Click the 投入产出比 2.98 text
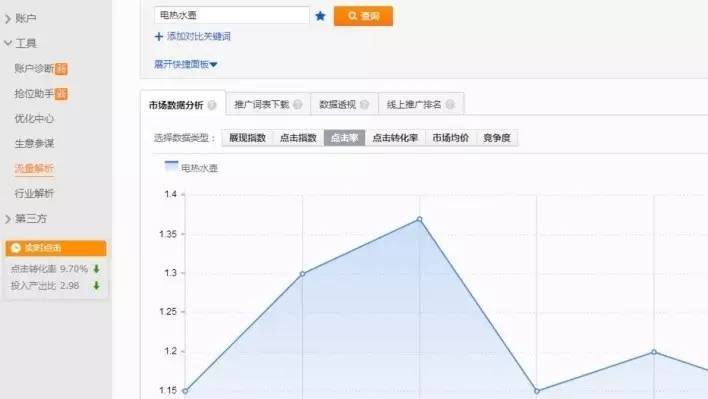Screen dimensions: 708x399 point(45,286)
